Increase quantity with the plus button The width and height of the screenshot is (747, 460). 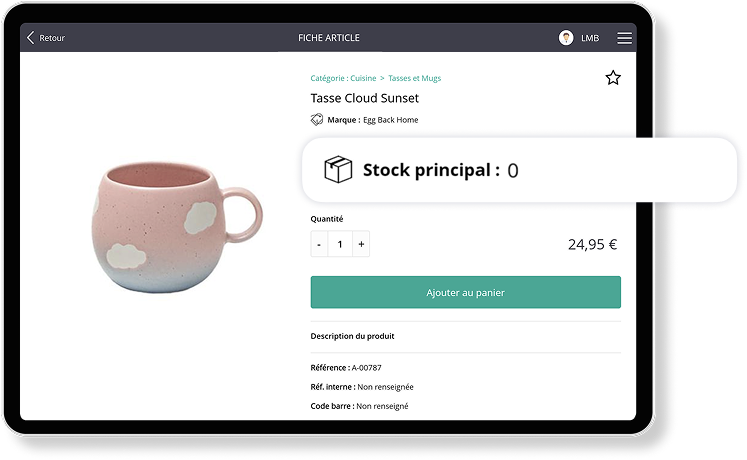361,244
